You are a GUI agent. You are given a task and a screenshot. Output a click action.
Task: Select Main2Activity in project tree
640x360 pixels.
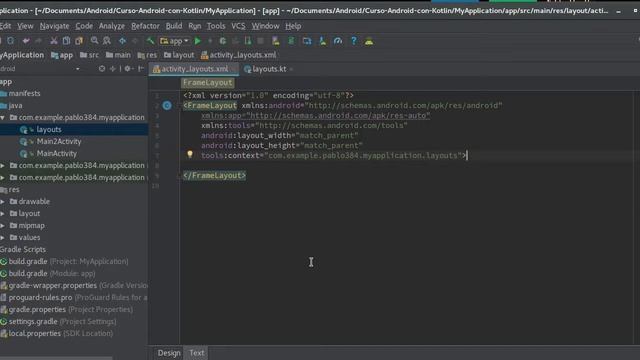[59, 142]
